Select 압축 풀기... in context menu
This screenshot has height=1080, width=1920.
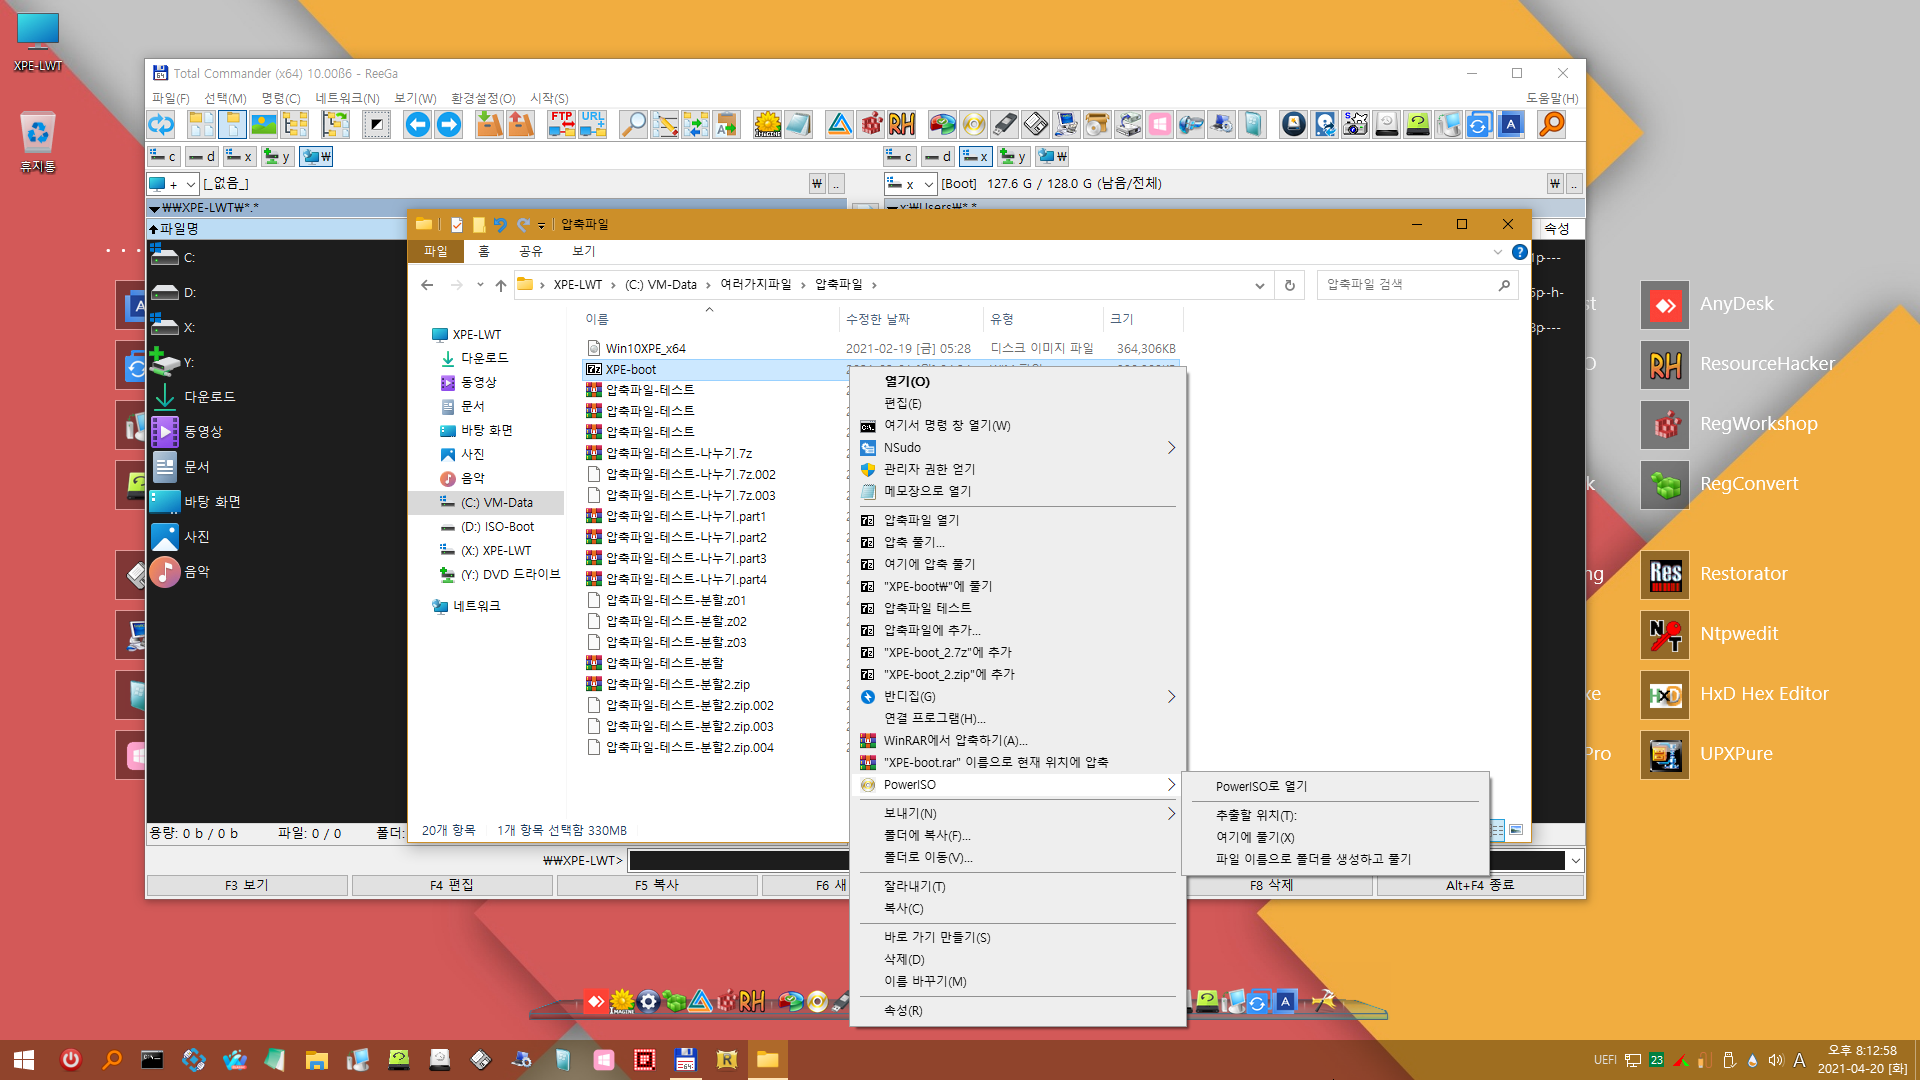[1017, 542]
